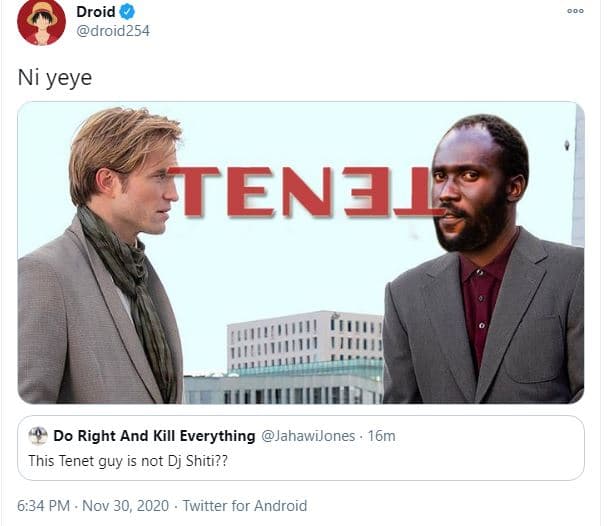The width and height of the screenshot is (607, 526).
Task: Click the "Ni yeye" tweet text
Action: 55,77
